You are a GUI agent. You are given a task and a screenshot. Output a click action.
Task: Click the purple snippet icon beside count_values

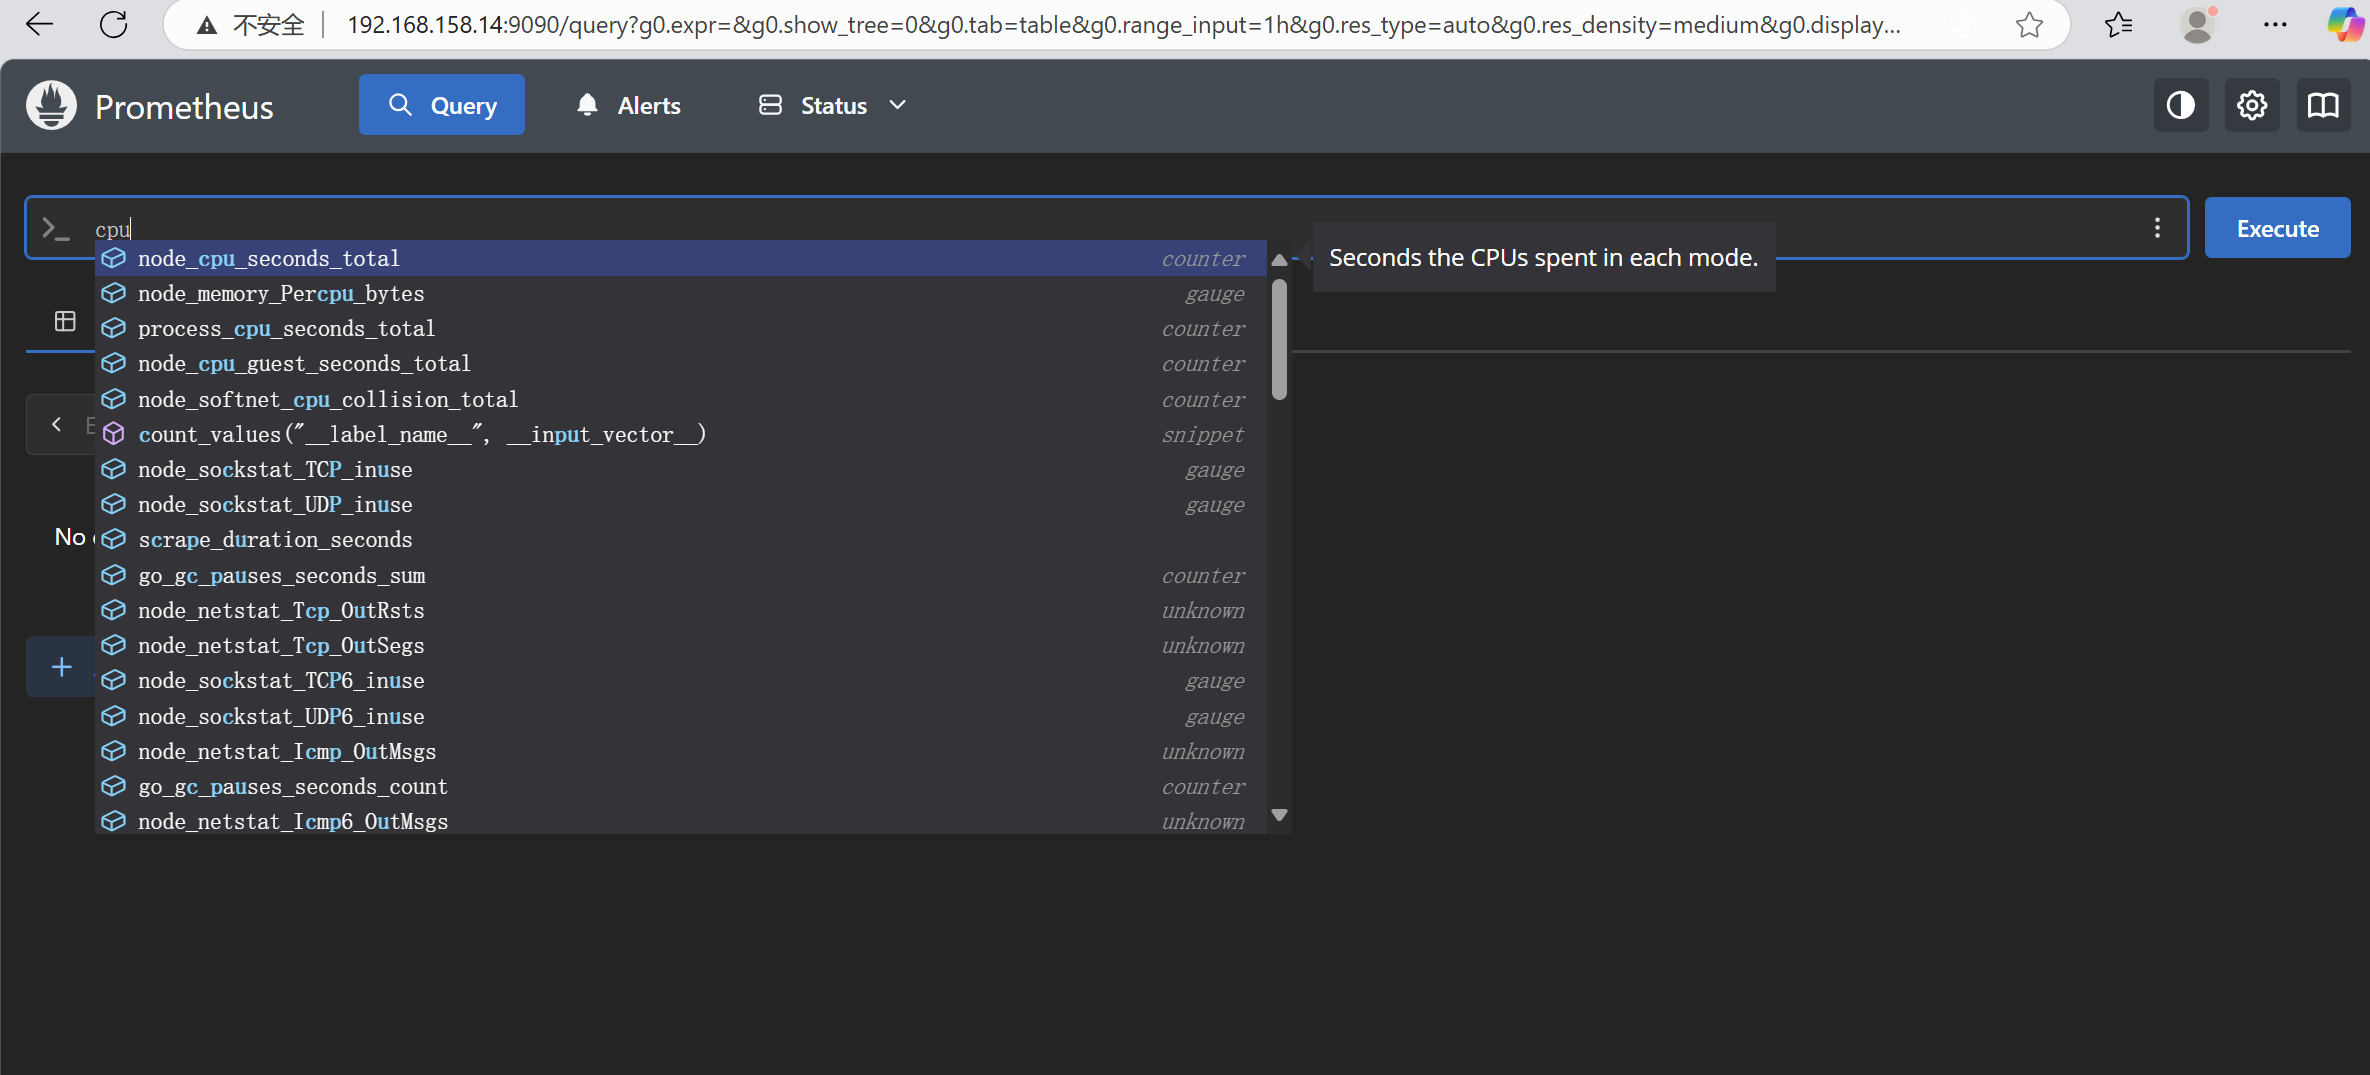point(114,434)
